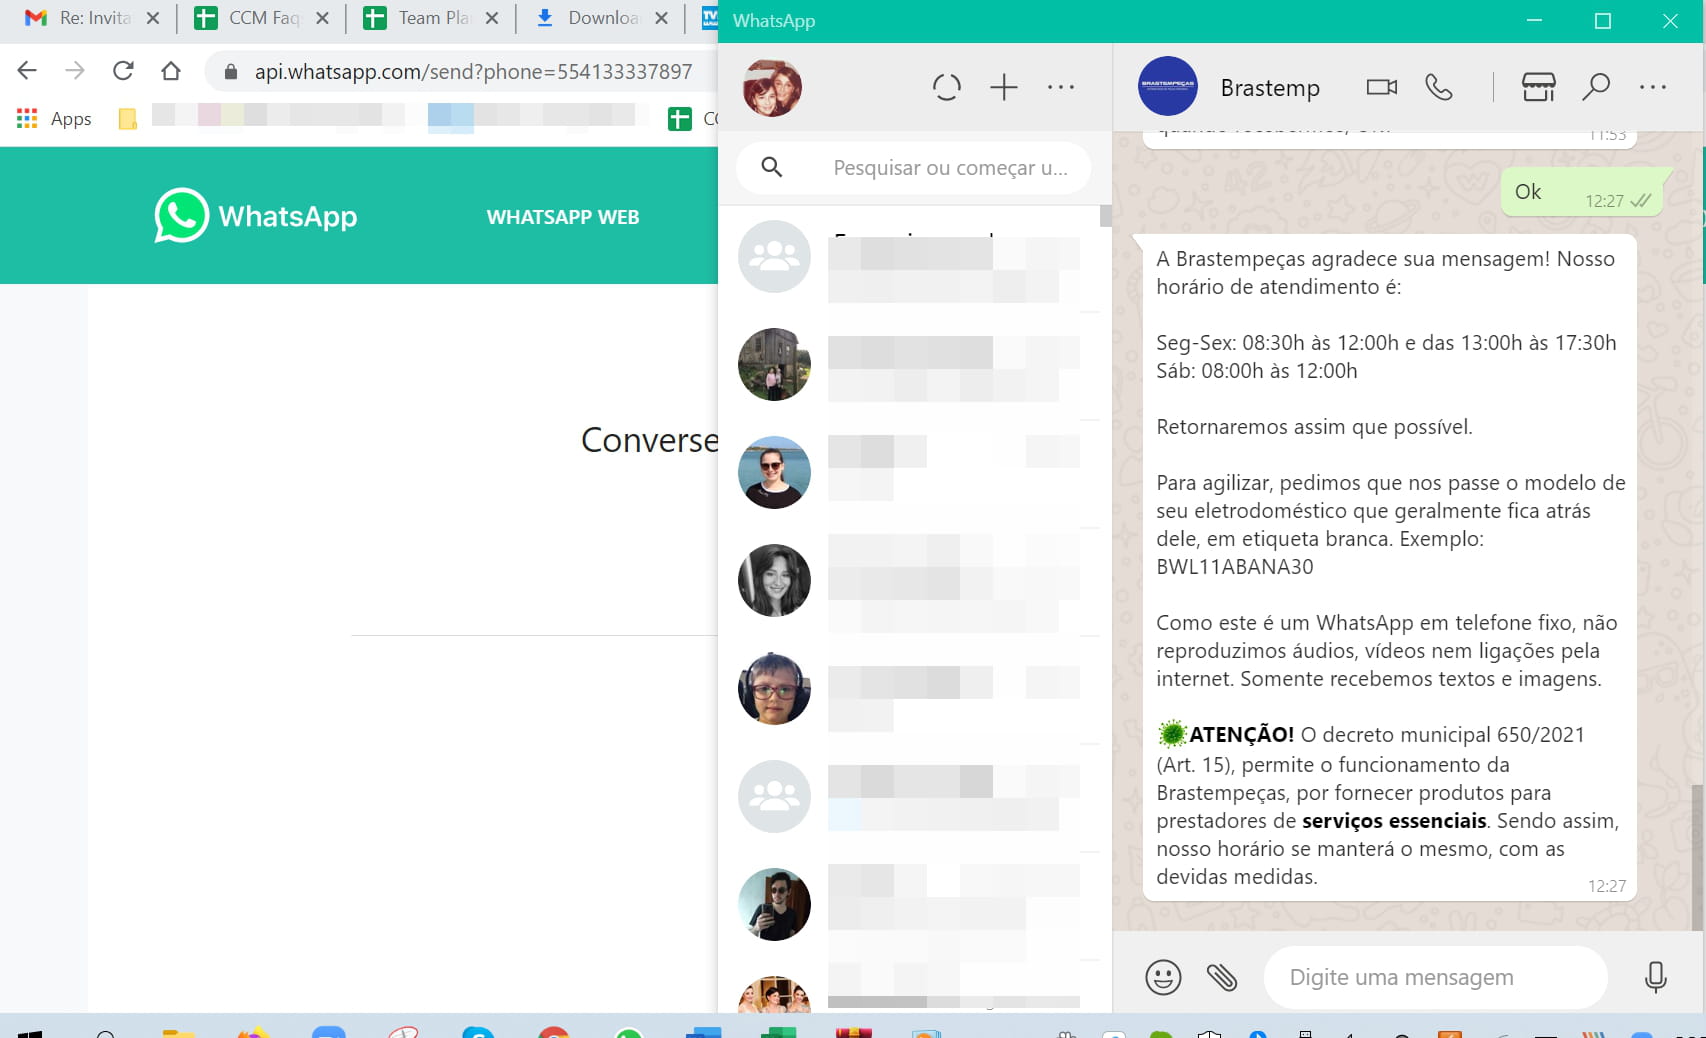Click the Brastemp contact avatar
The image size is (1706, 1038).
coord(1167,87)
